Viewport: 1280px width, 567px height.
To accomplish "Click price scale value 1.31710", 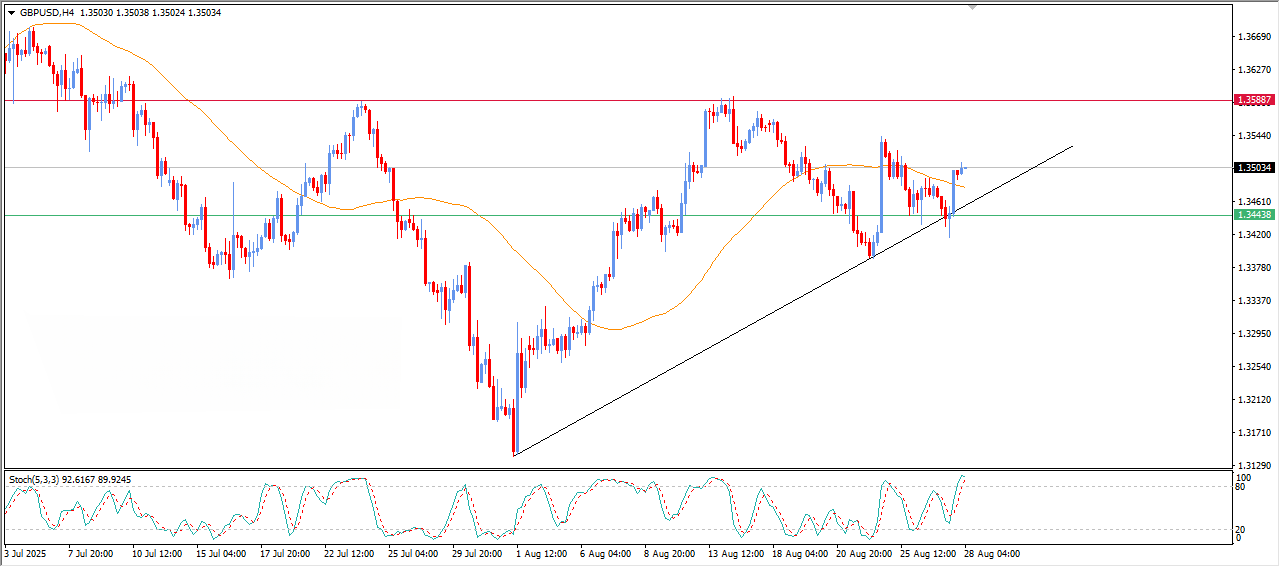I will [1254, 433].
